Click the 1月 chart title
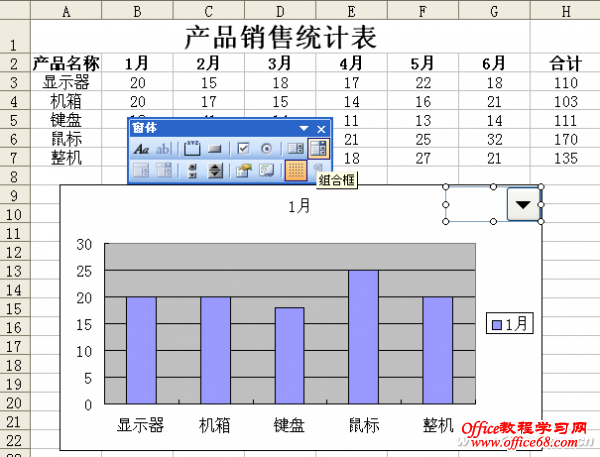 [299, 207]
